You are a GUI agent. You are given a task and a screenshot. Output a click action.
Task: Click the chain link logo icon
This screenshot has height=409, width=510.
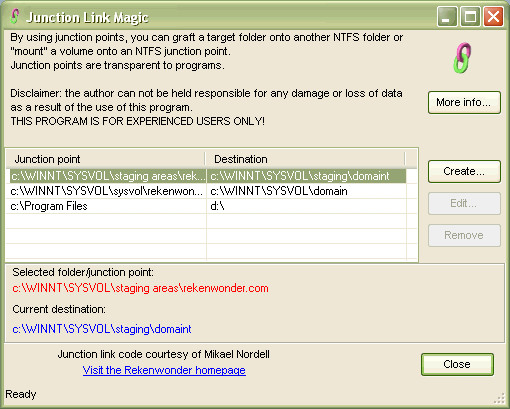(463, 58)
